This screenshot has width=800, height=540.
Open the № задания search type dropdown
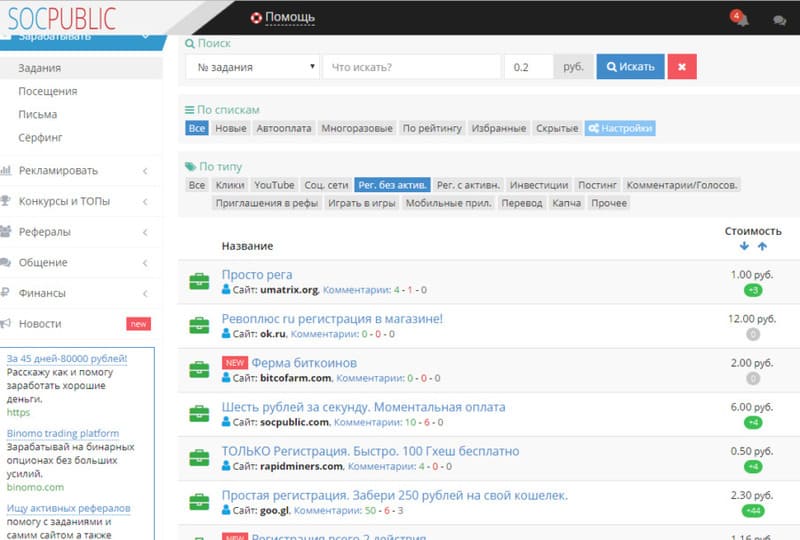click(x=252, y=67)
